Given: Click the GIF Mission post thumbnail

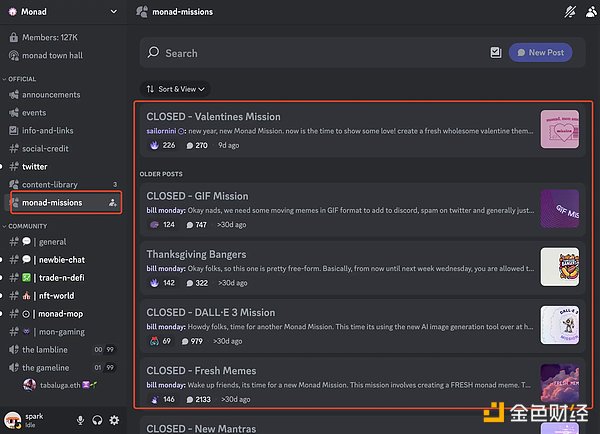Looking at the screenshot, I should tap(559, 208).
